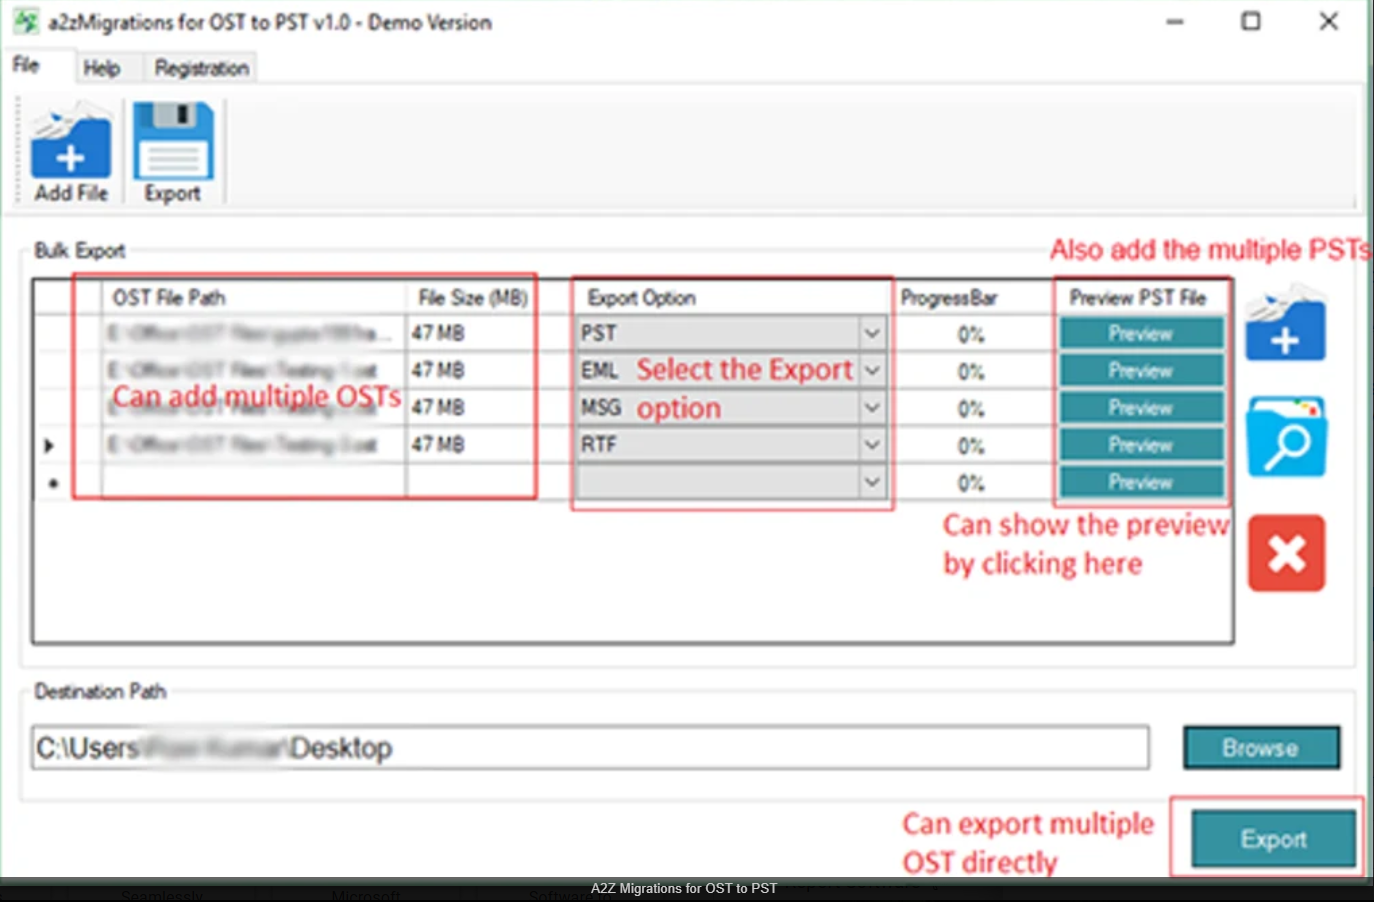Open the Help menu
The height and width of the screenshot is (902, 1374).
[x=101, y=68]
